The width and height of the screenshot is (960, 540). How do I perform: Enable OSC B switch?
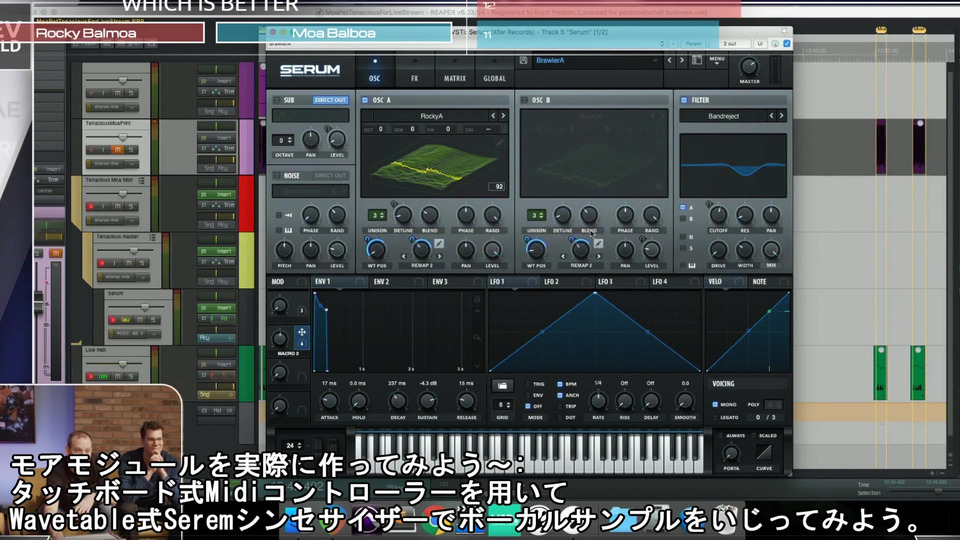tap(524, 100)
